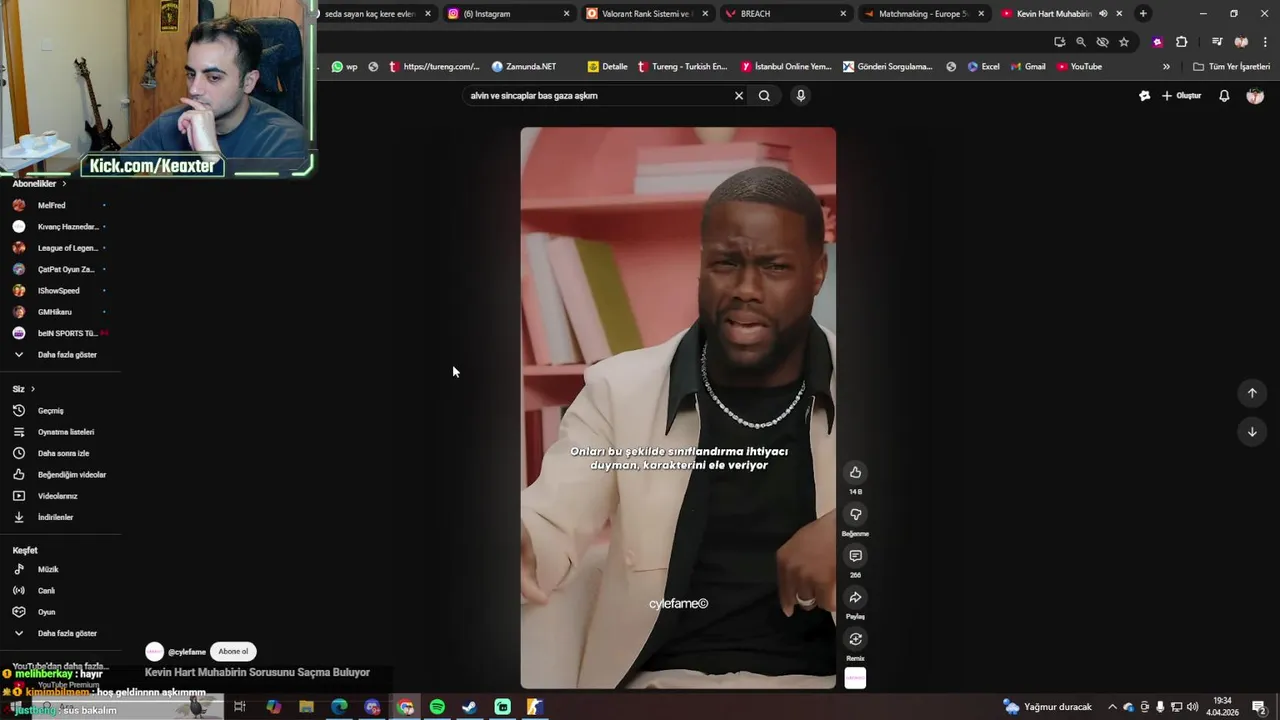1280x720 pixels.
Task: Open the Gmail bookmark
Action: (x=1028, y=67)
